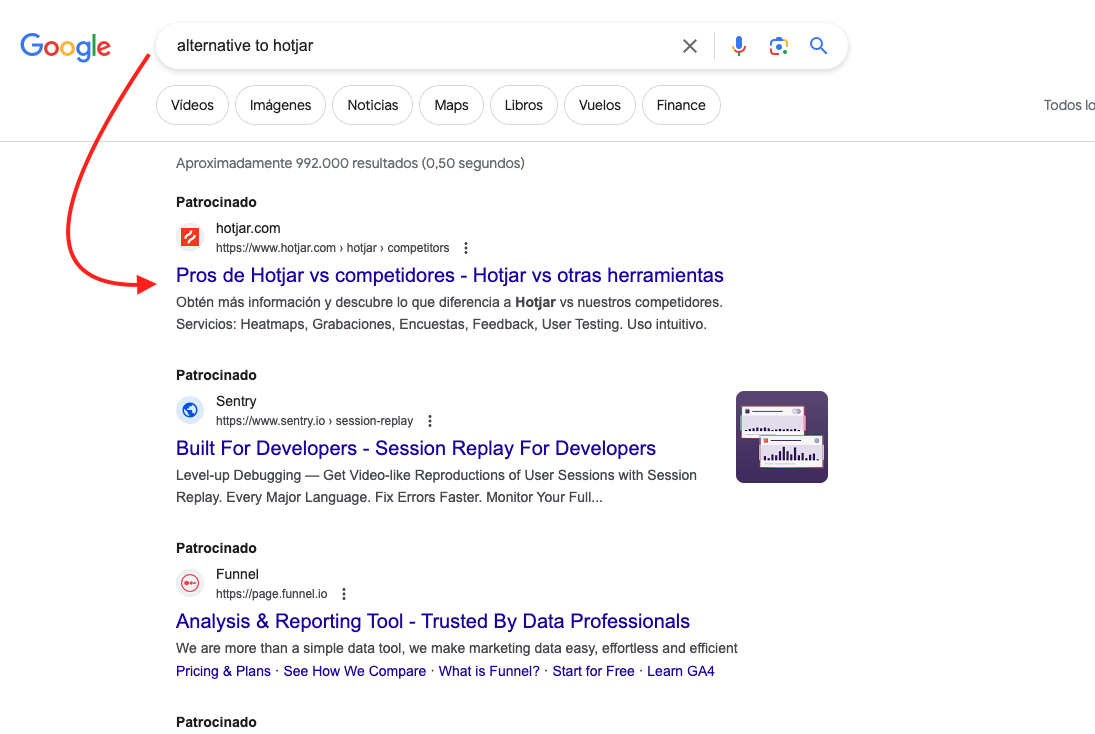Viewport: 1095px width, 734px height.
Task: Click the Sentry site name
Action: [236, 402]
